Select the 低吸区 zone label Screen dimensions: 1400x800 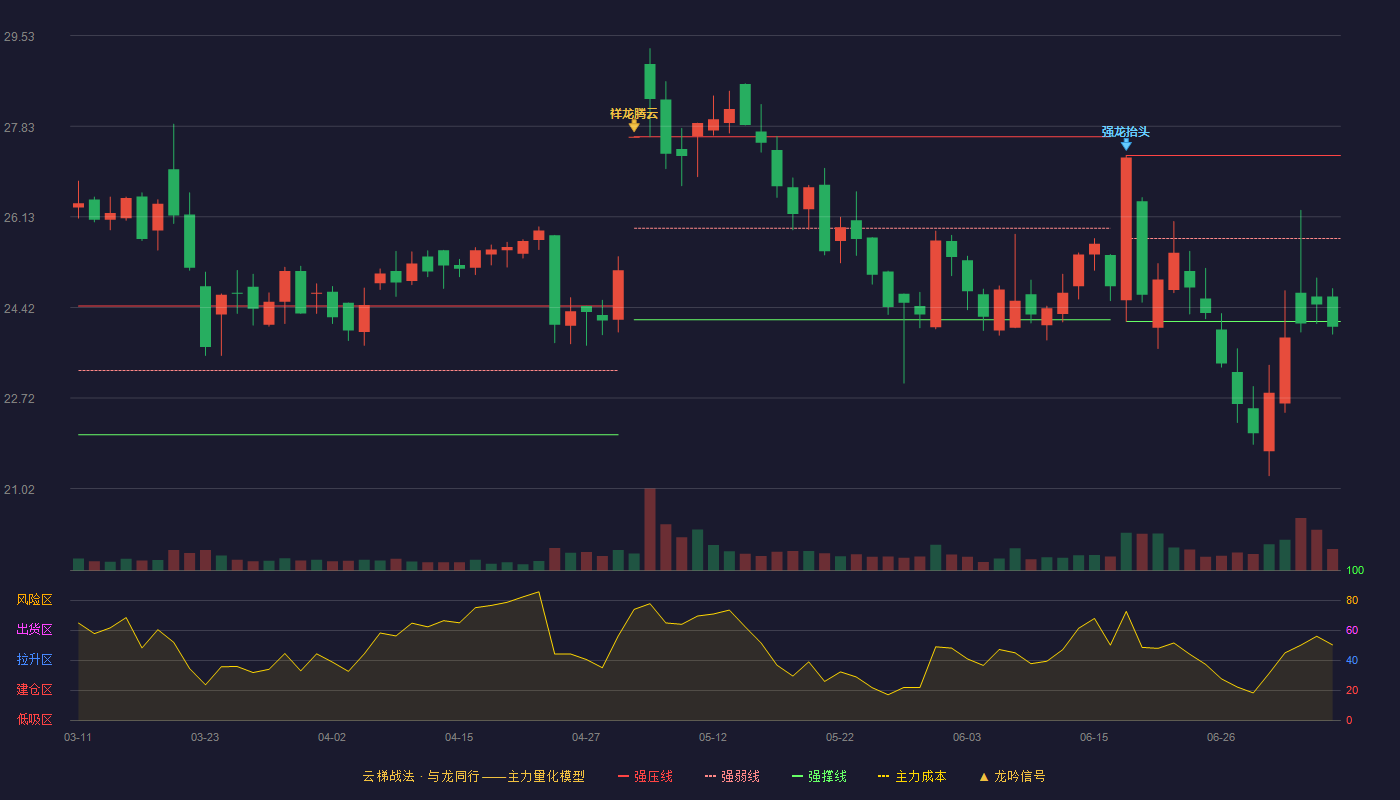tap(34, 720)
